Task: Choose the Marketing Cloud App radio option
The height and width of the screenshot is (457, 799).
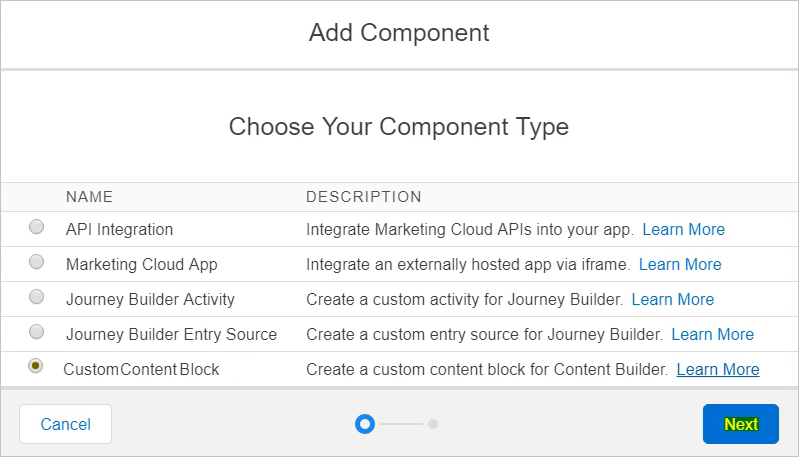Action: point(36,262)
